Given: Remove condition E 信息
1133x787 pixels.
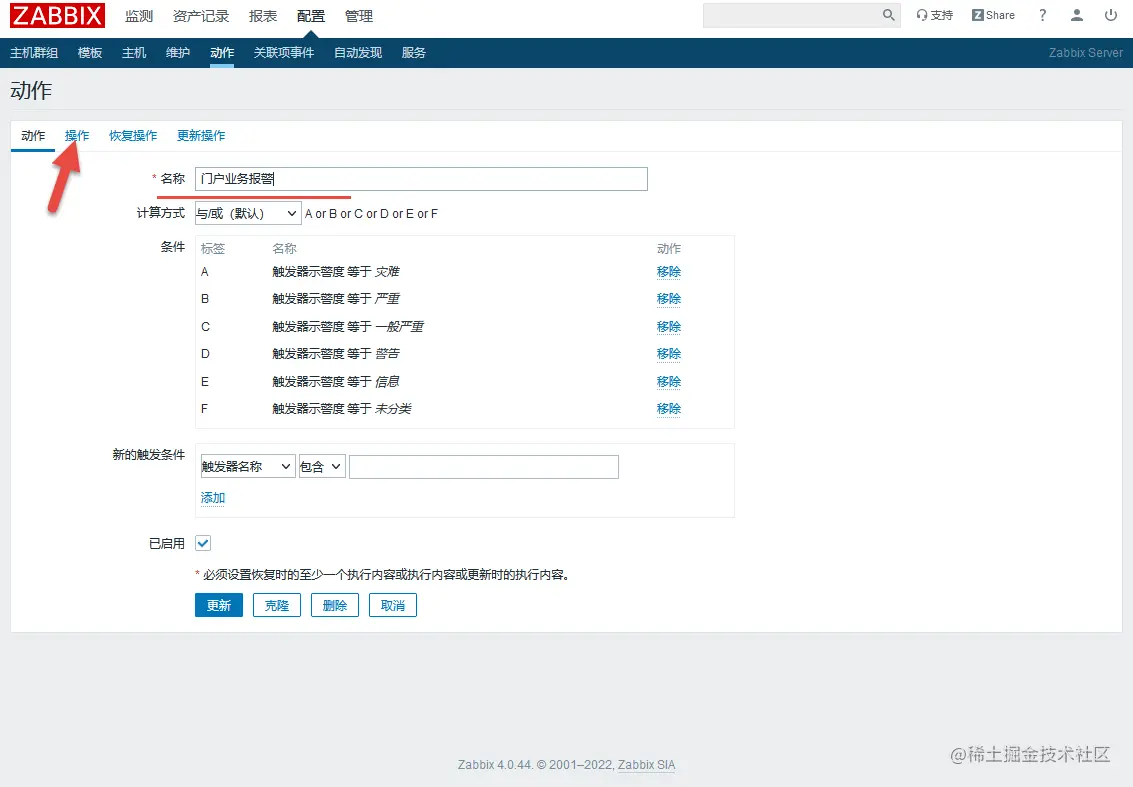Looking at the screenshot, I should pos(668,382).
